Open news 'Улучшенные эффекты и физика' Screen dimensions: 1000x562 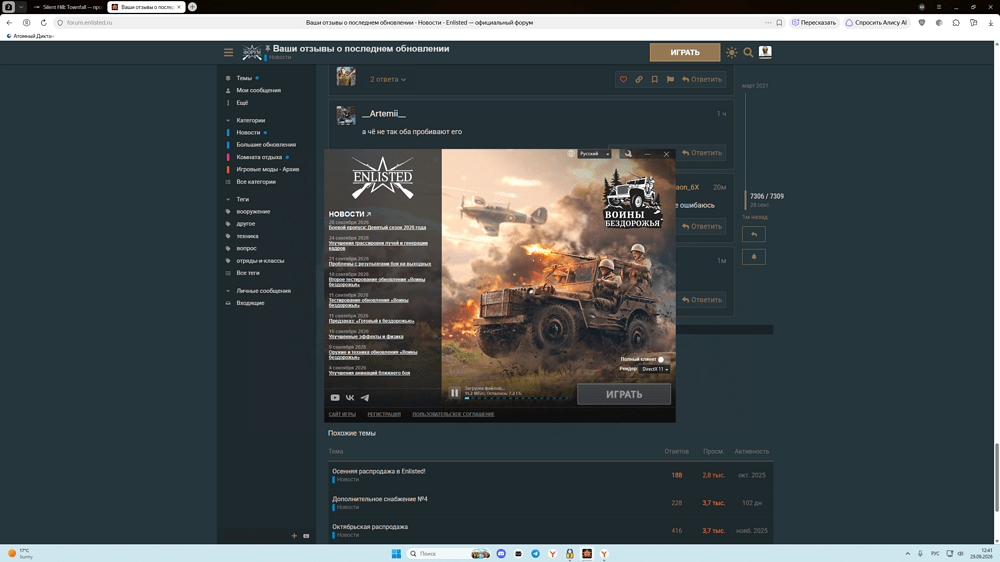(365, 336)
